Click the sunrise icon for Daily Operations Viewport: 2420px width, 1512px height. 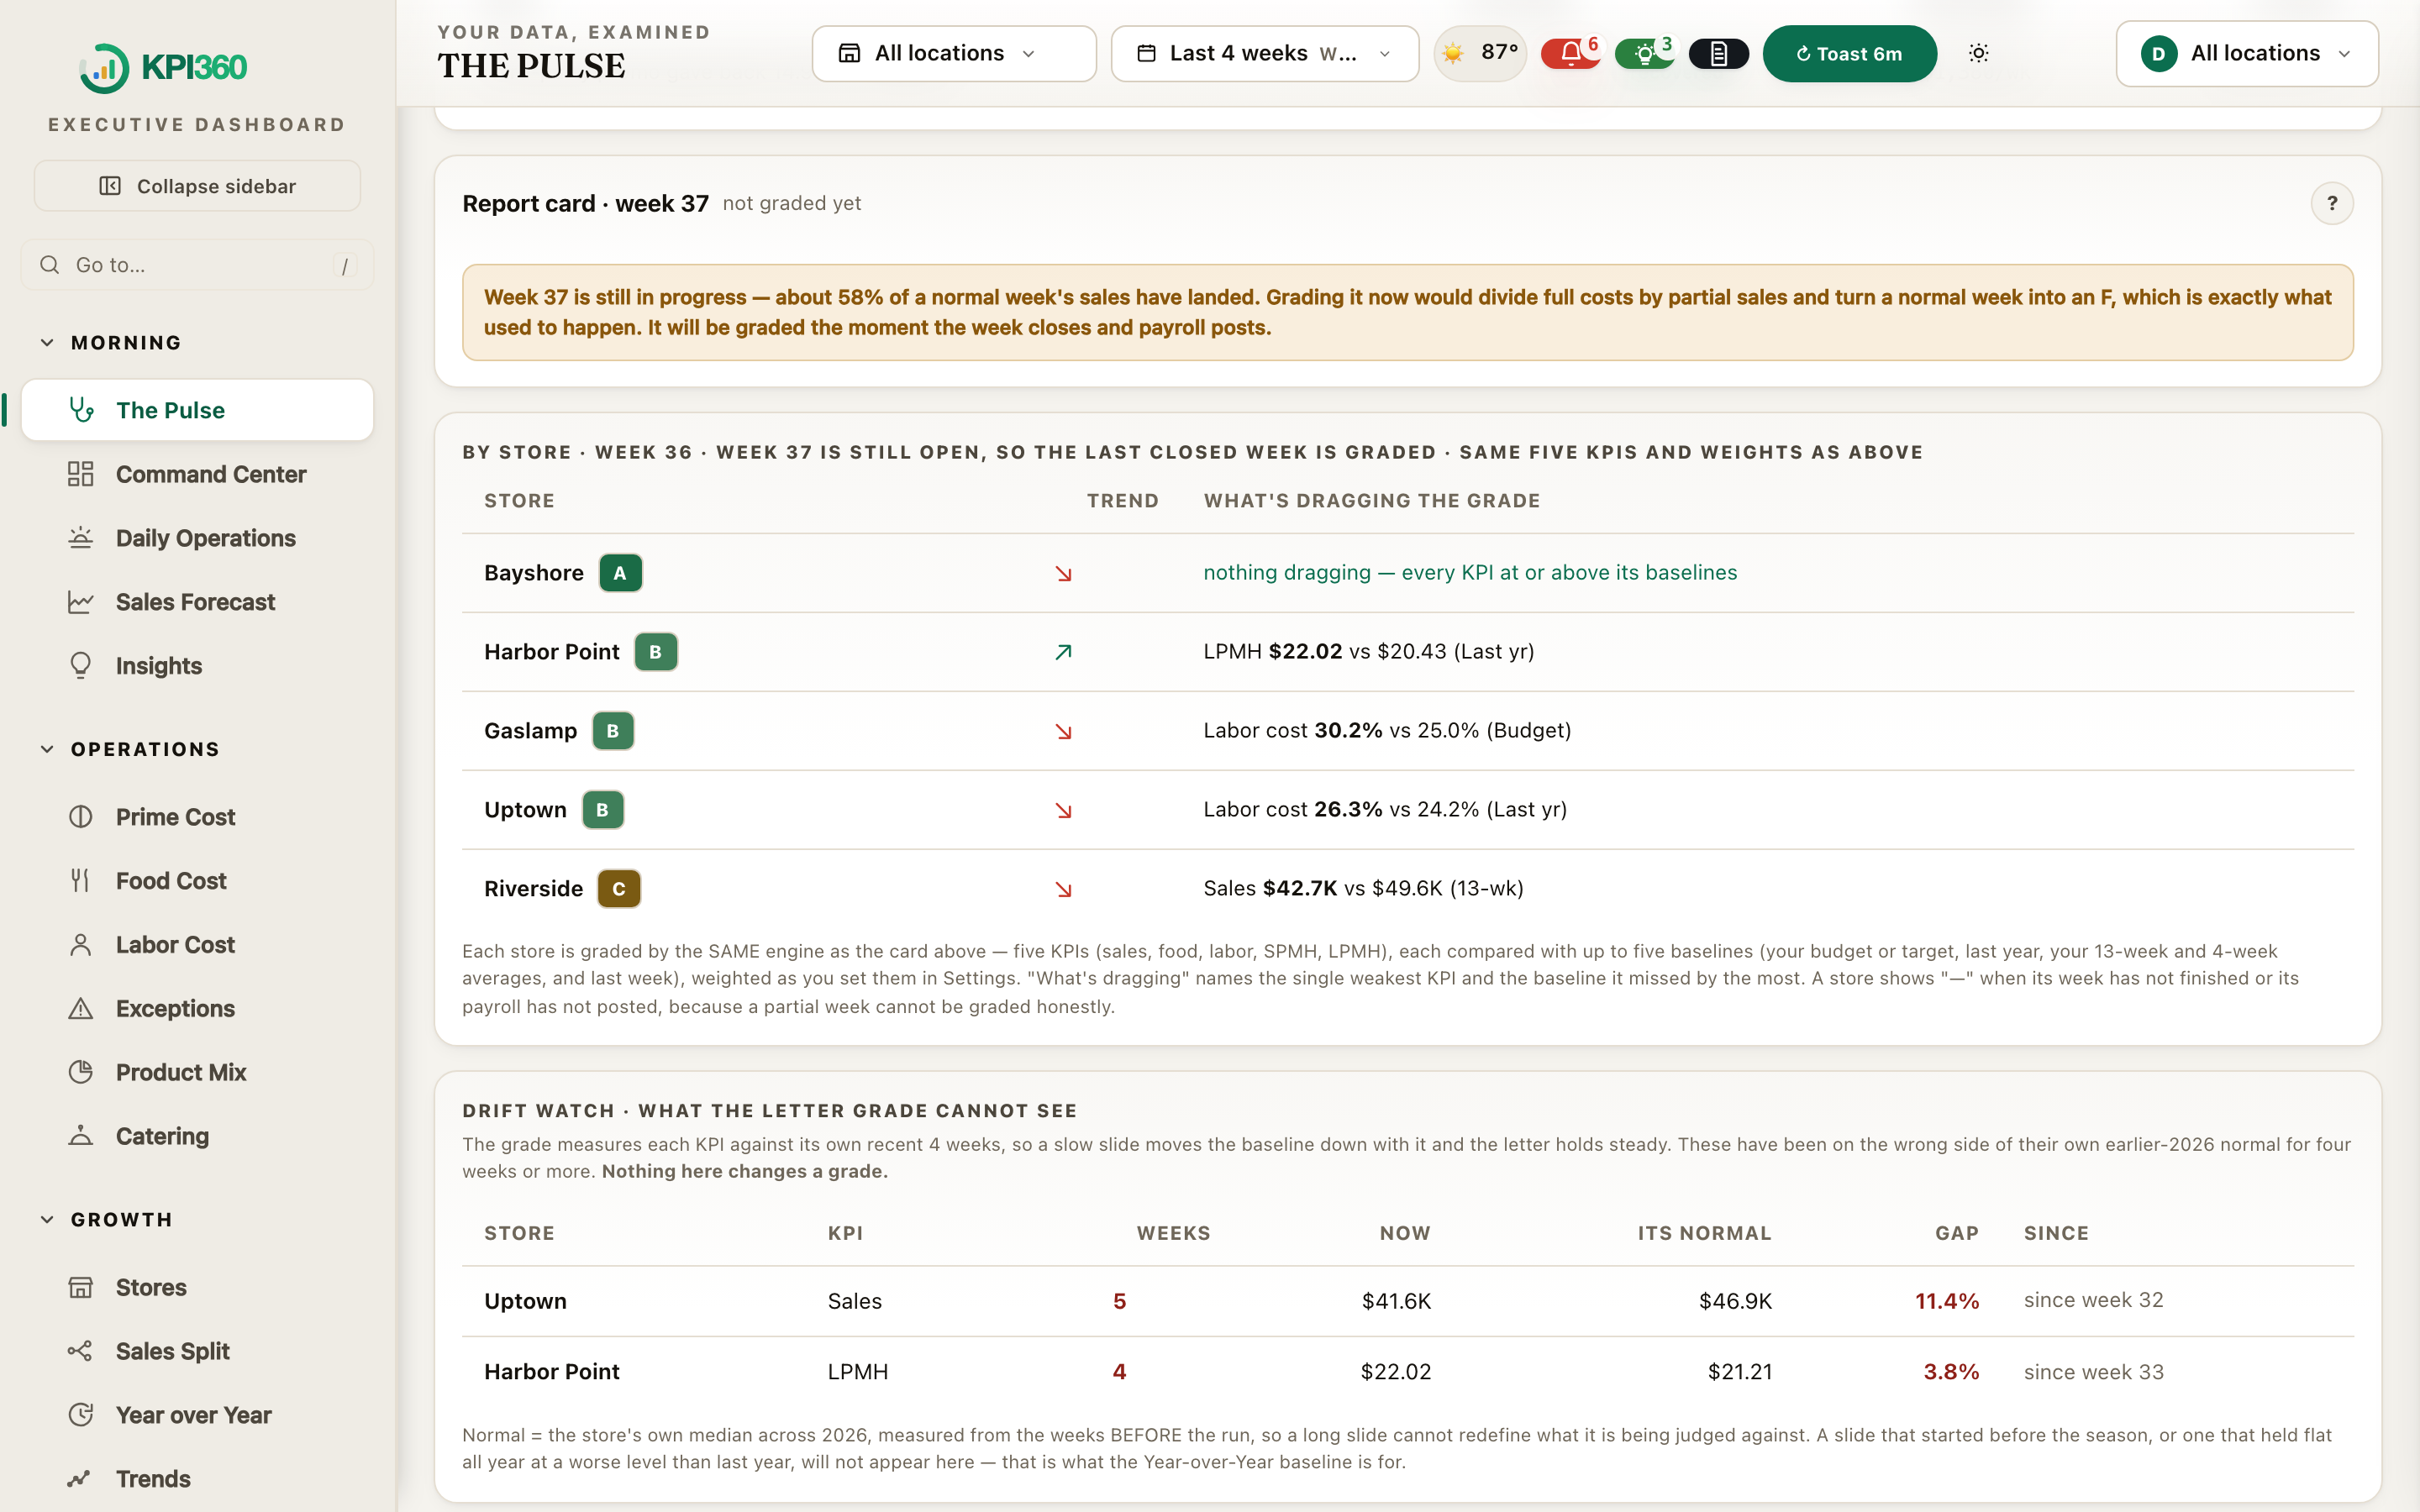(81, 538)
